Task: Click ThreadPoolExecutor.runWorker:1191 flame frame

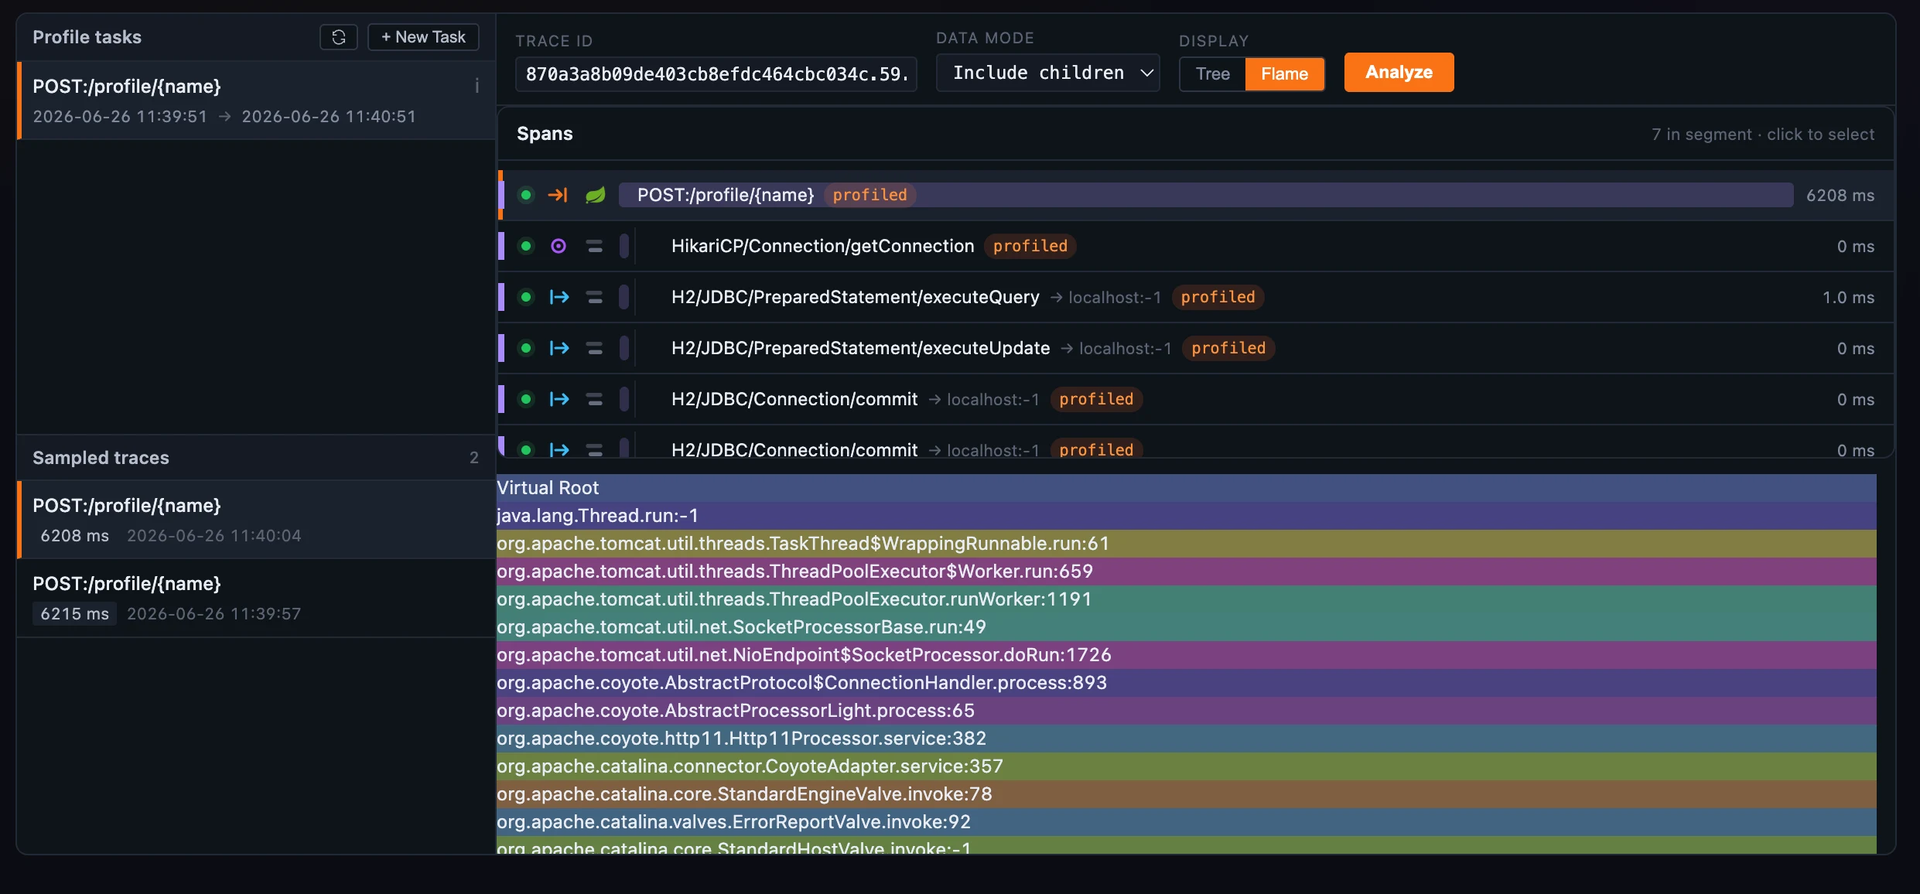Action: click(x=1186, y=599)
